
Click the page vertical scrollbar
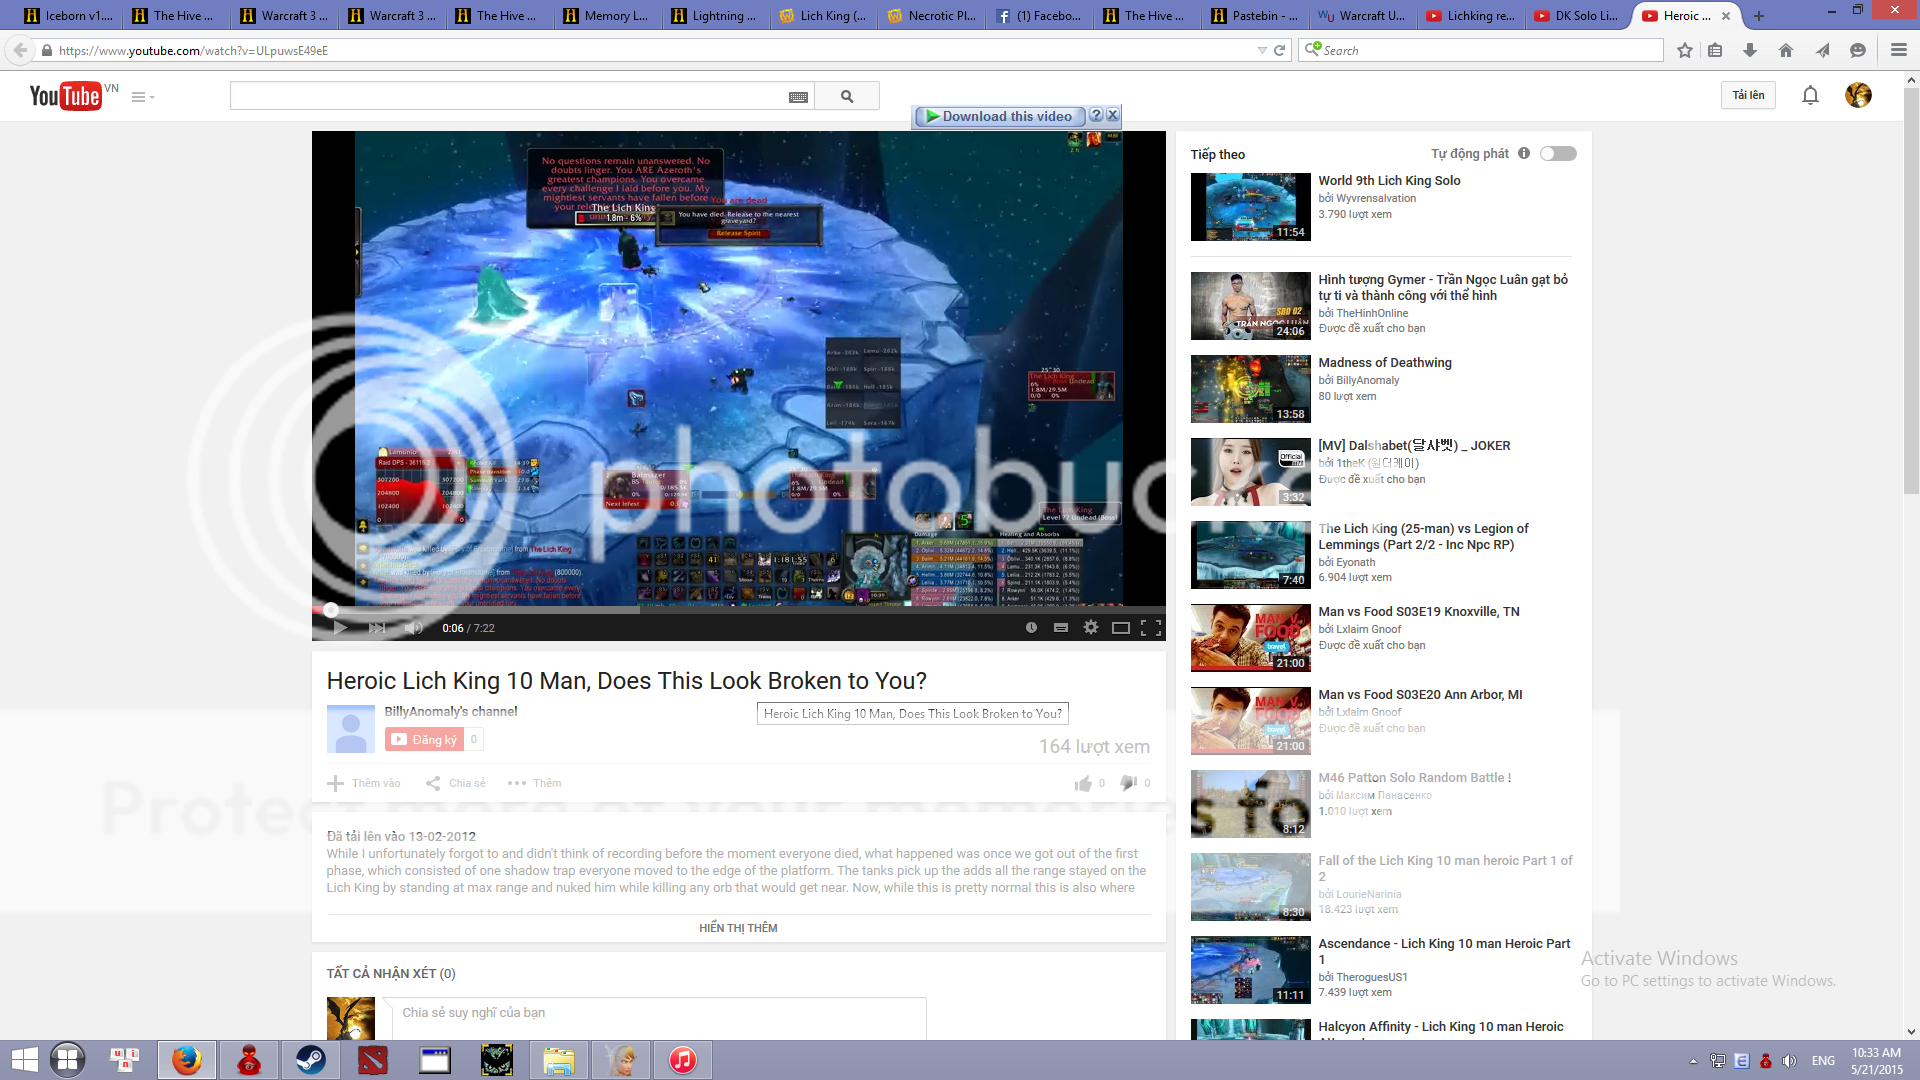(1911, 290)
